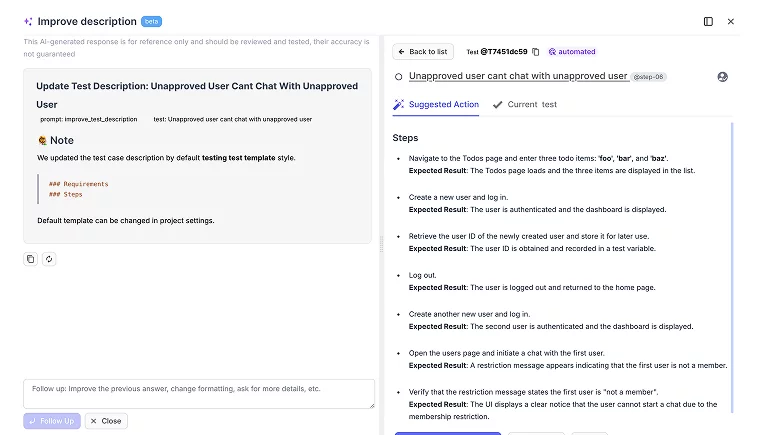Click the automated status badge
The height and width of the screenshot is (435, 764).
click(x=572, y=52)
